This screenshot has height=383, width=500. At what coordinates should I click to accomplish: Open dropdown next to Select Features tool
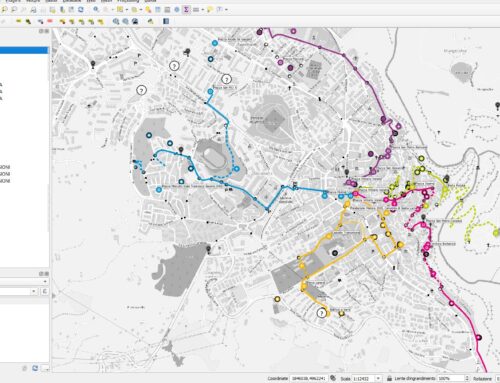click(127, 10)
